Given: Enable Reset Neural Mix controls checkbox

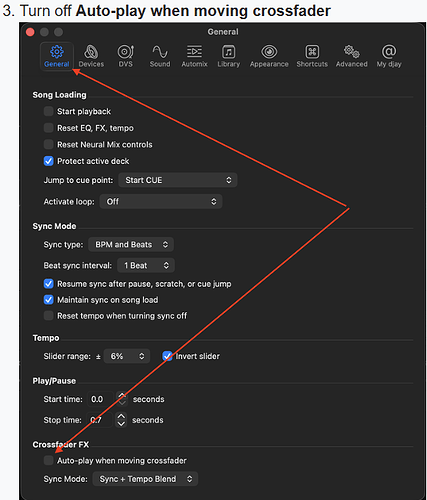Looking at the screenshot, I should (49, 144).
